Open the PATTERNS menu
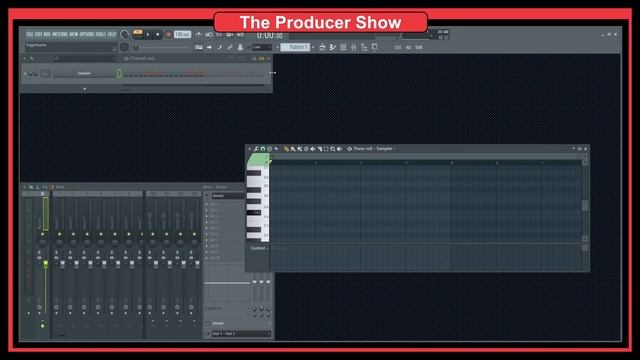Viewport: 640px width, 360px height. pos(60,35)
